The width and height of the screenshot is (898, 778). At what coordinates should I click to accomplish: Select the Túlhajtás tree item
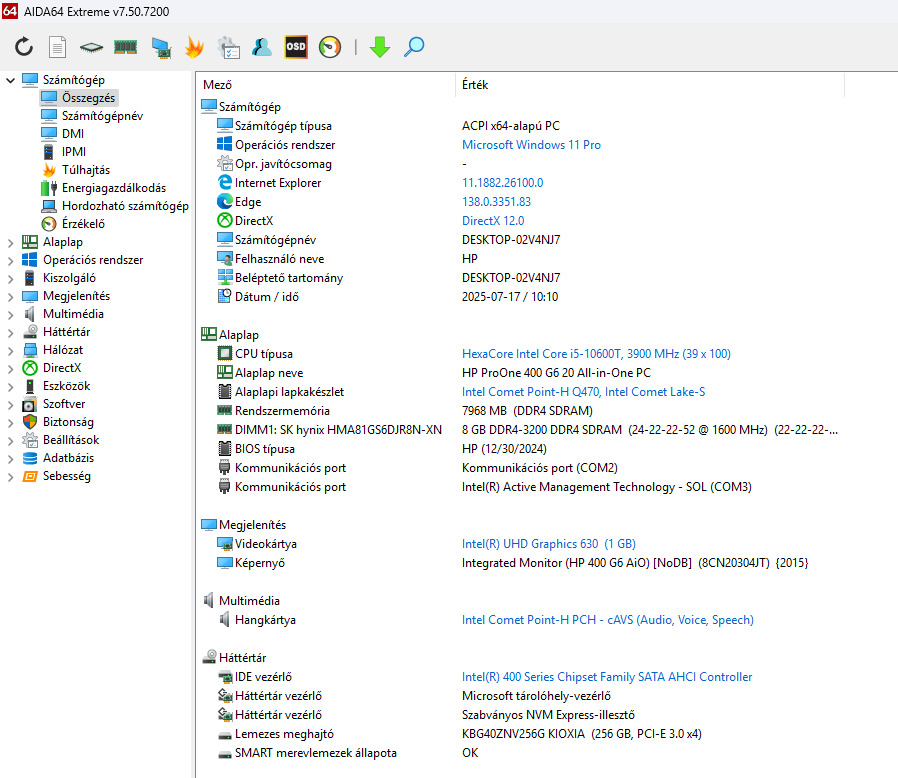pyautogui.click(x=86, y=170)
